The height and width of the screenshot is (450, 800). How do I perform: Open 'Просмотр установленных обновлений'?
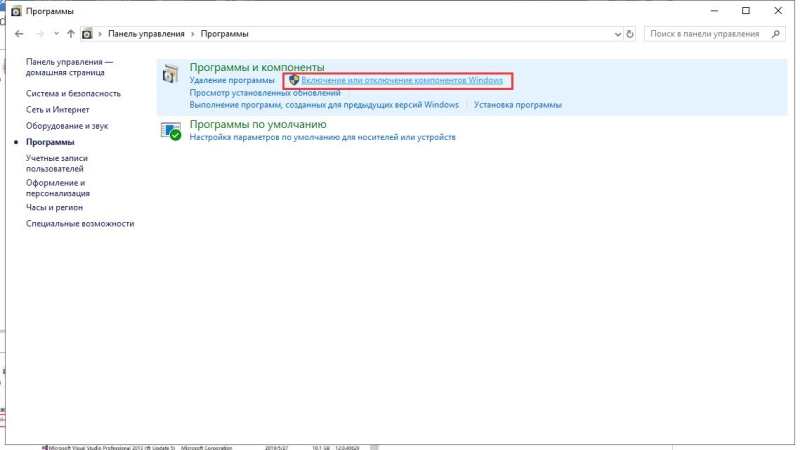265,93
